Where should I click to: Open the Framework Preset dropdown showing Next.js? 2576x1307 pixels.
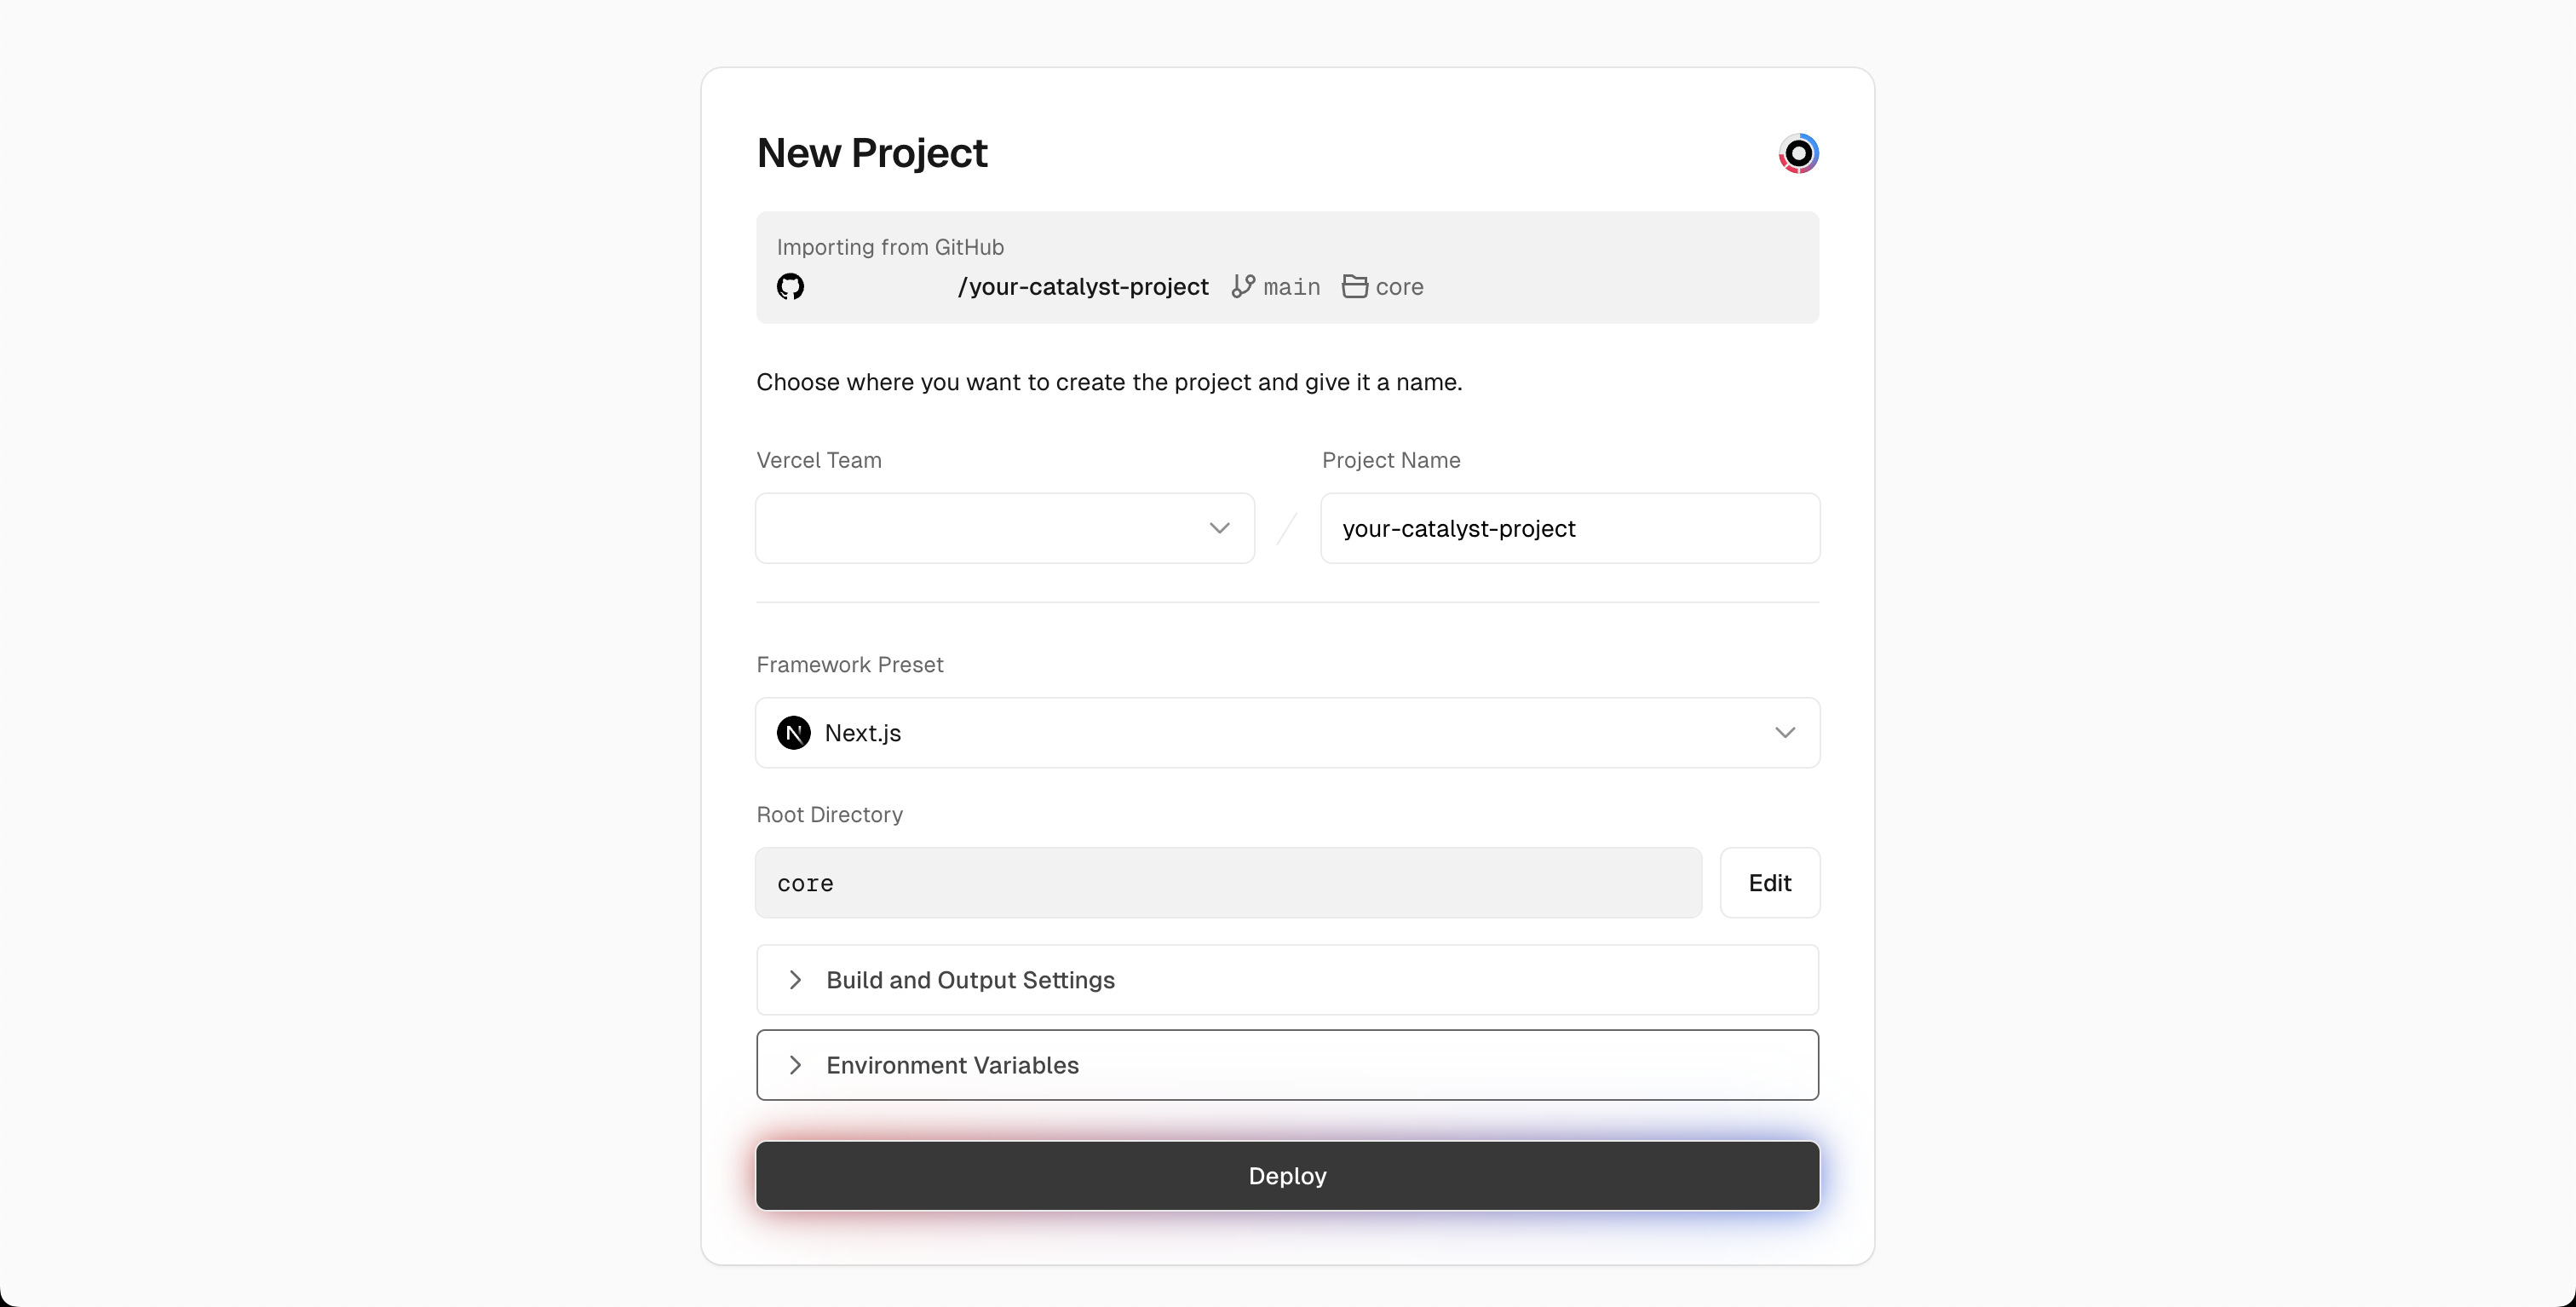[1288, 733]
